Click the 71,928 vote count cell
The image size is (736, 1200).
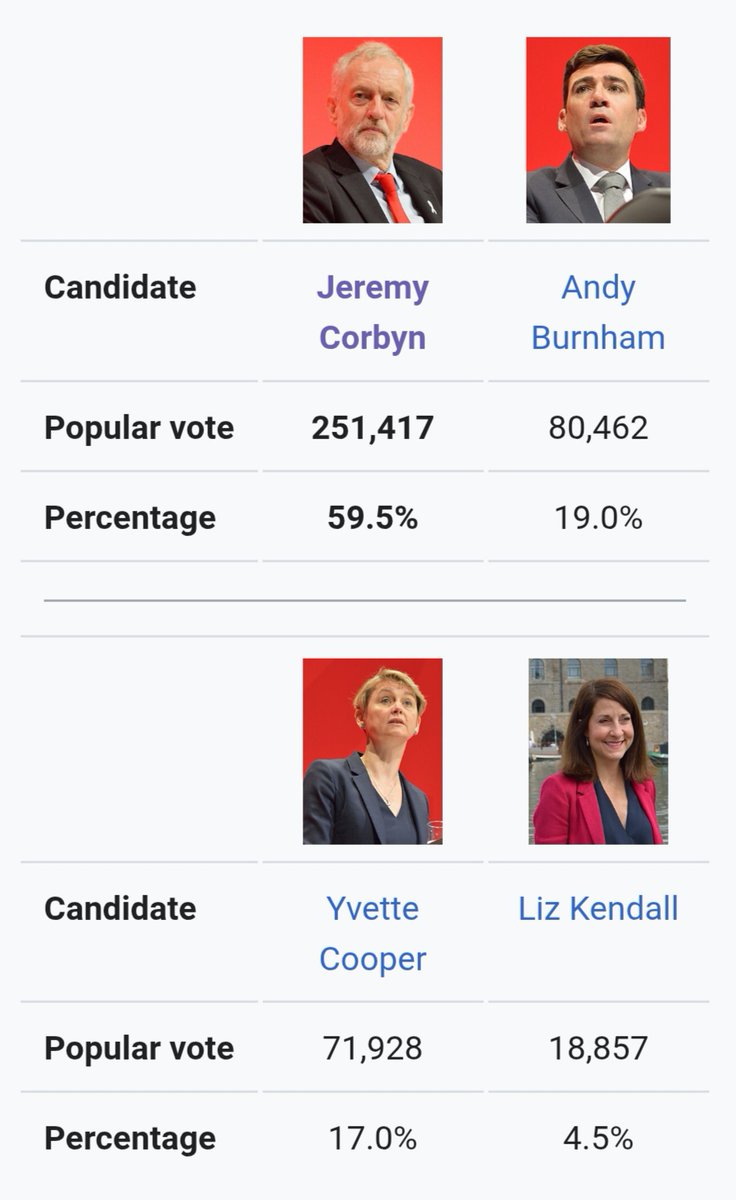373,1048
